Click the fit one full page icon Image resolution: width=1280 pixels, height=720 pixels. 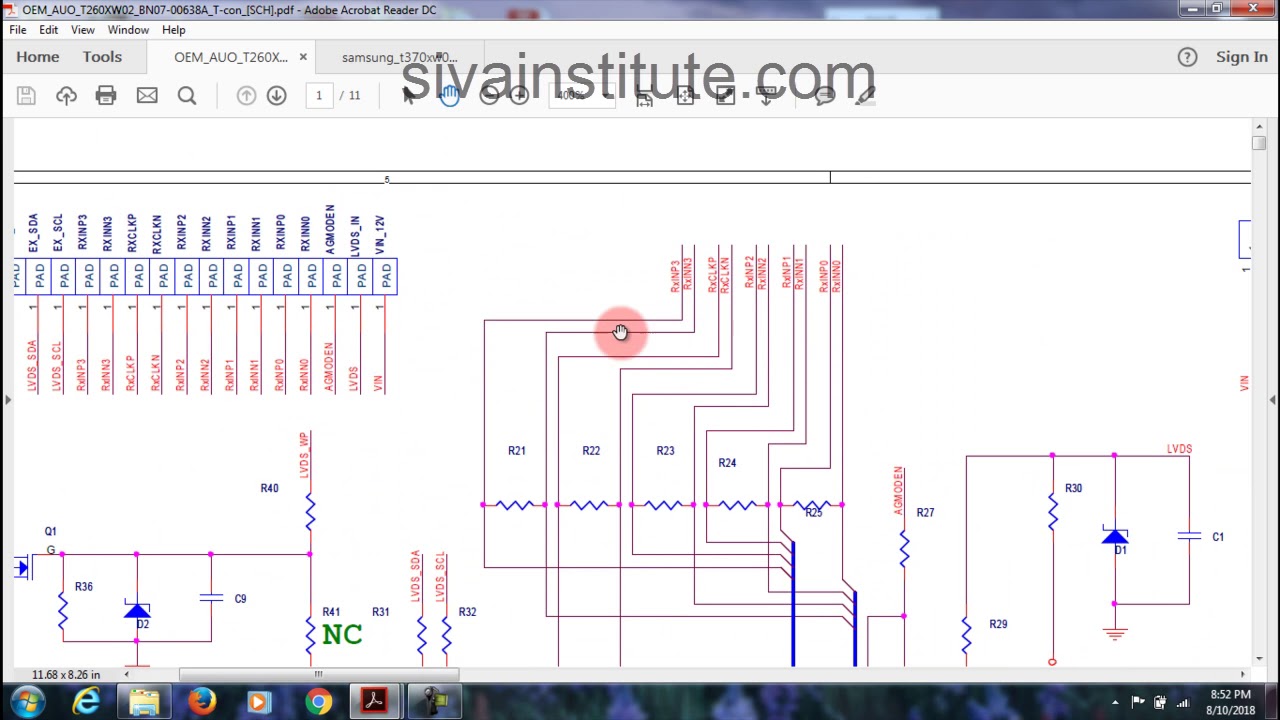pos(685,95)
